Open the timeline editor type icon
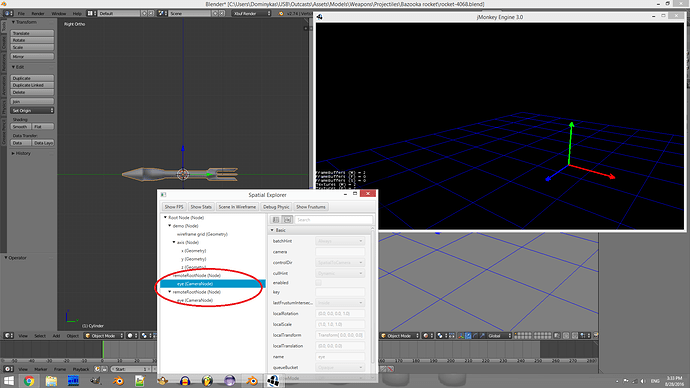 click(8, 369)
